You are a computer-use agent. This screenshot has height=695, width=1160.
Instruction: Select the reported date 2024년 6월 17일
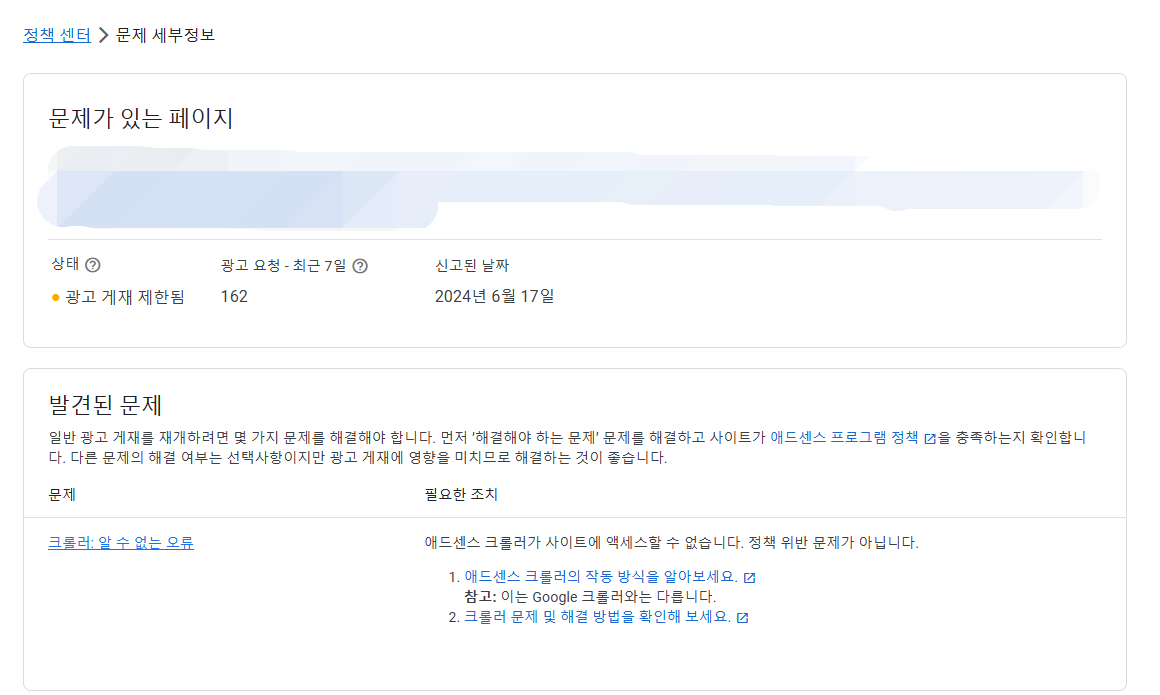point(496,295)
